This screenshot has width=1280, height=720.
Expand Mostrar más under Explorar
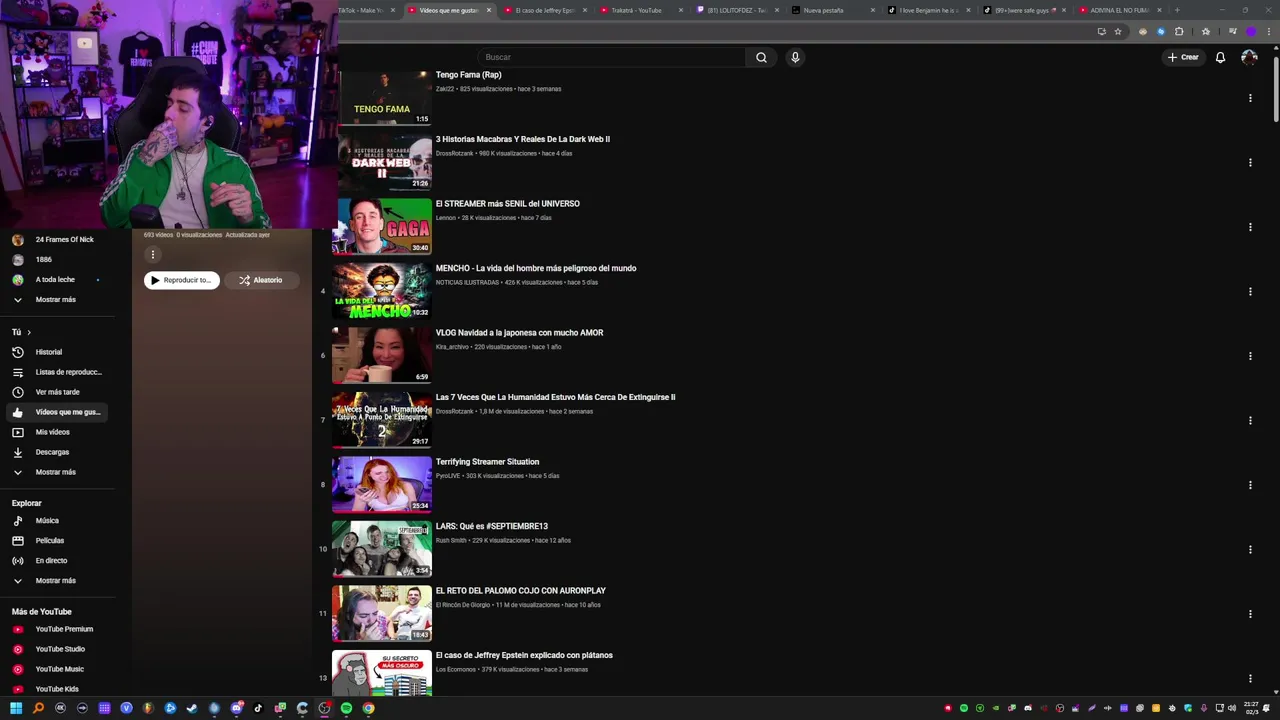[58, 581]
